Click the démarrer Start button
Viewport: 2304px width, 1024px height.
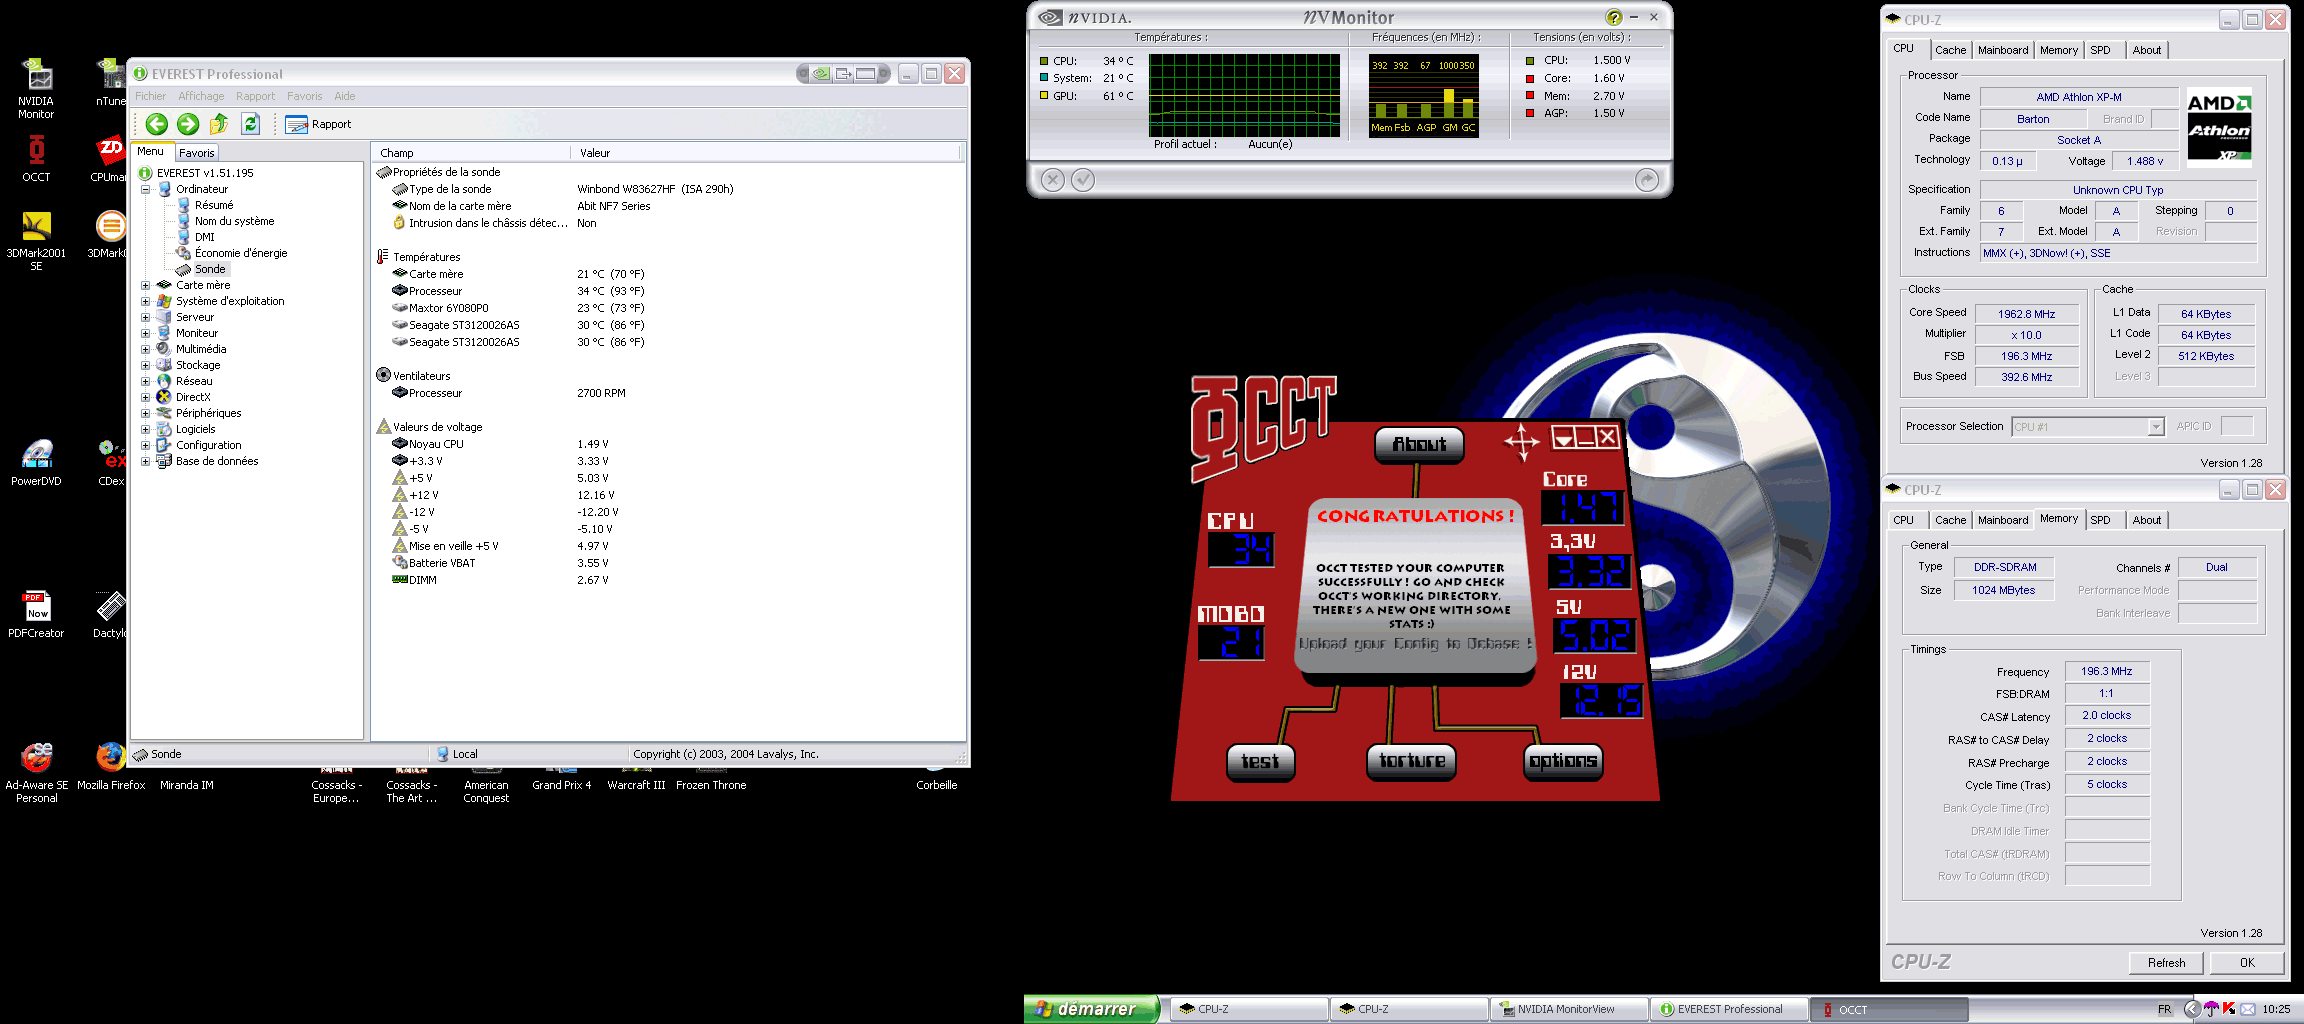(x=1090, y=1009)
